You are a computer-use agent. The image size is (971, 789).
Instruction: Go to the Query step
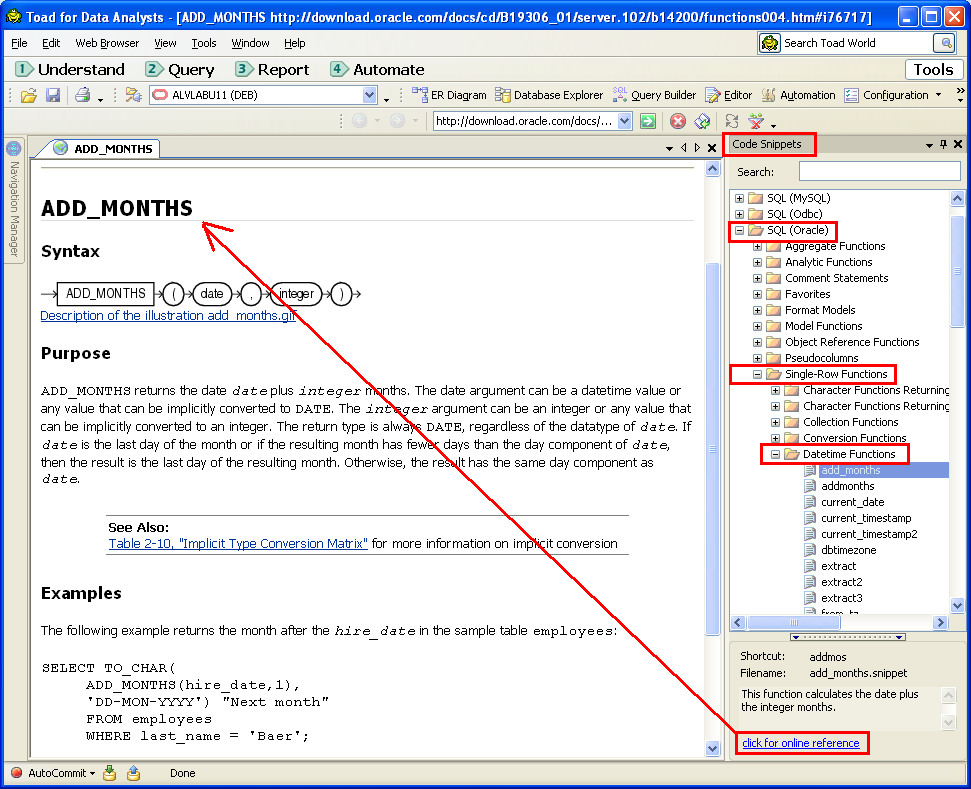[x=180, y=69]
